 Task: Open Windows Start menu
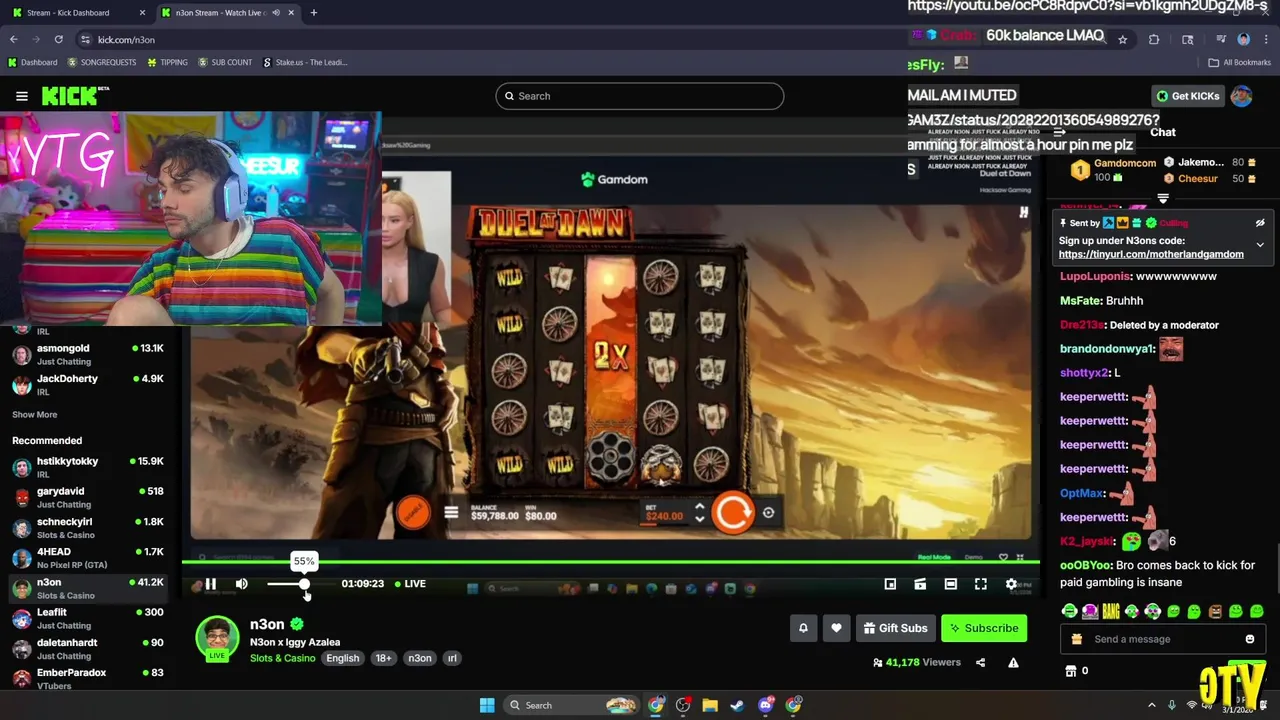point(487,705)
